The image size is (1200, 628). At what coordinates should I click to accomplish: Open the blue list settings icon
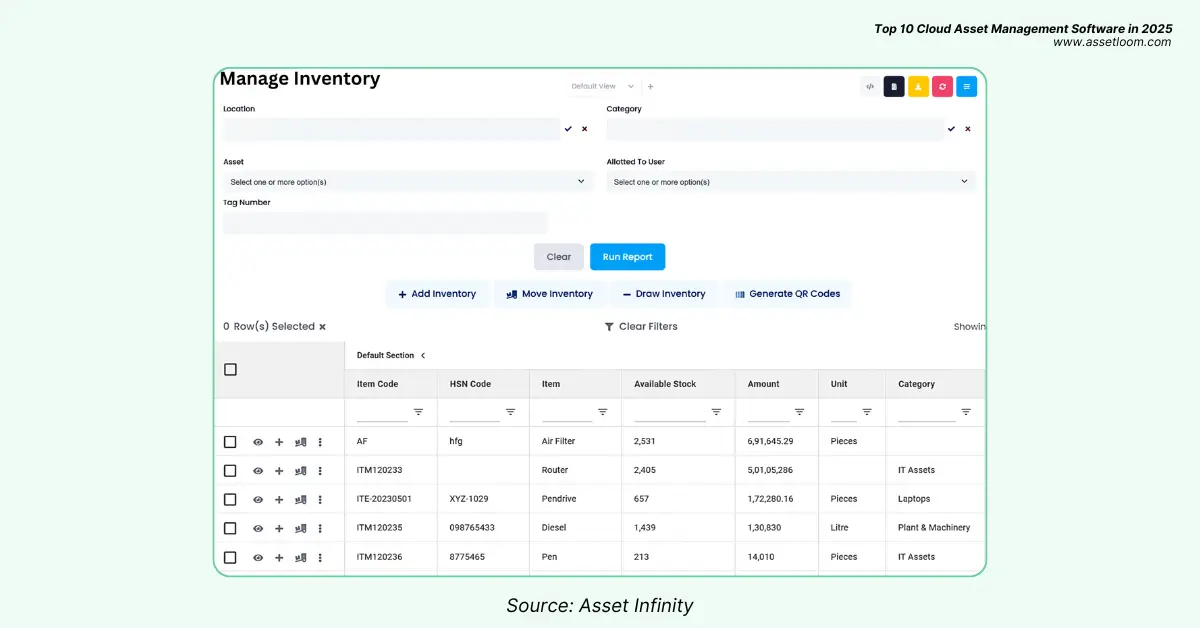(x=966, y=86)
